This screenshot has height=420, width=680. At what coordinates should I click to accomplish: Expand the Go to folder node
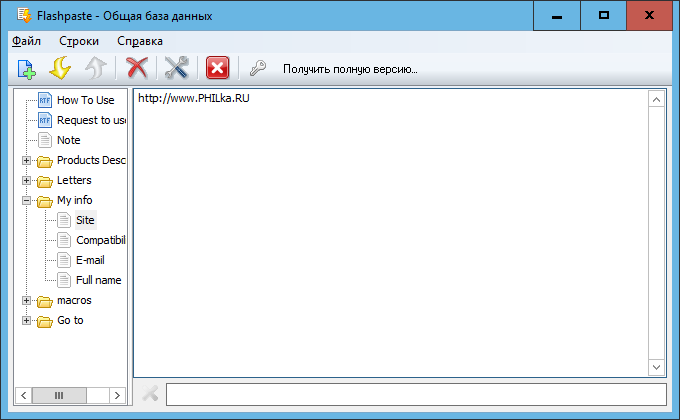[x=26, y=320]
